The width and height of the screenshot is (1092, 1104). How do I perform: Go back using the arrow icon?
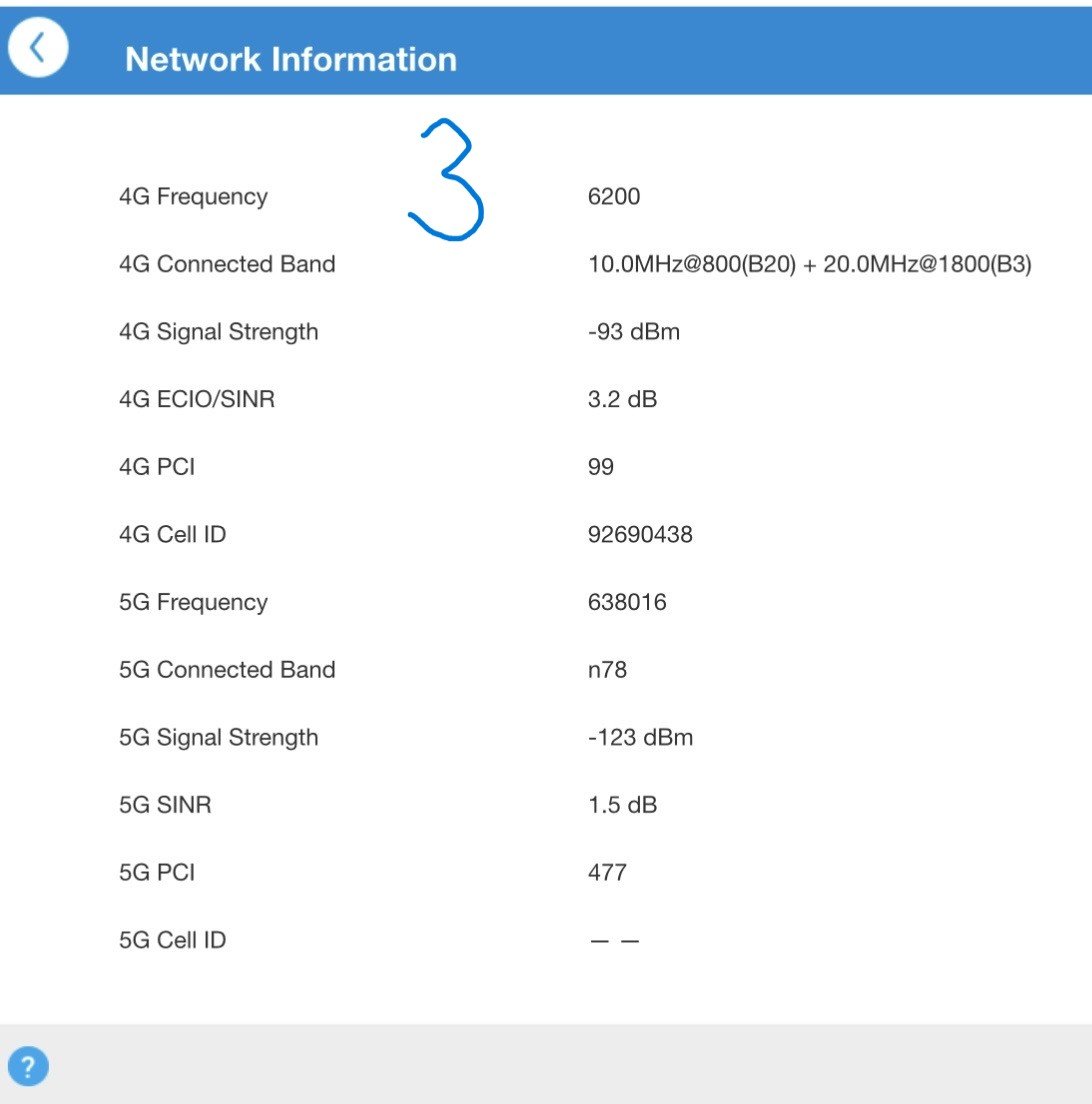point(38,48)
